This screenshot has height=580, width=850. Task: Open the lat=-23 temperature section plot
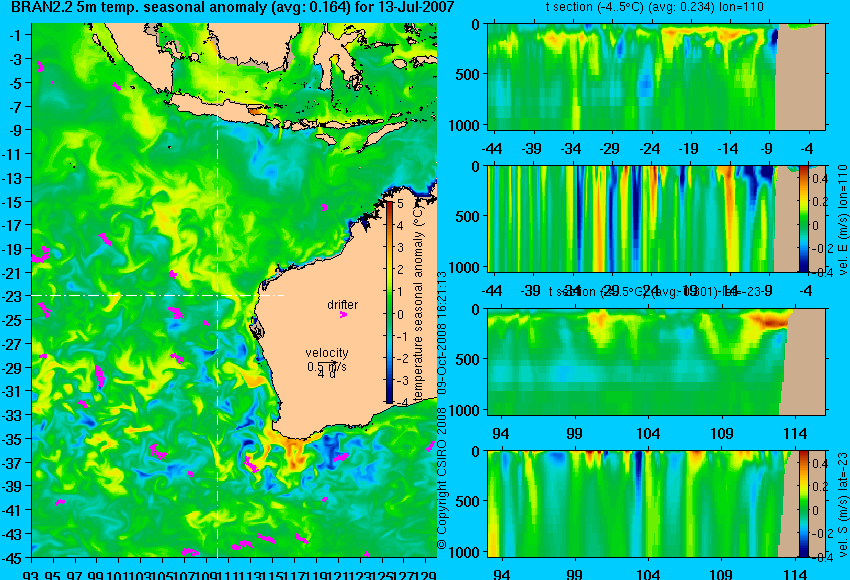pos(656,362)
